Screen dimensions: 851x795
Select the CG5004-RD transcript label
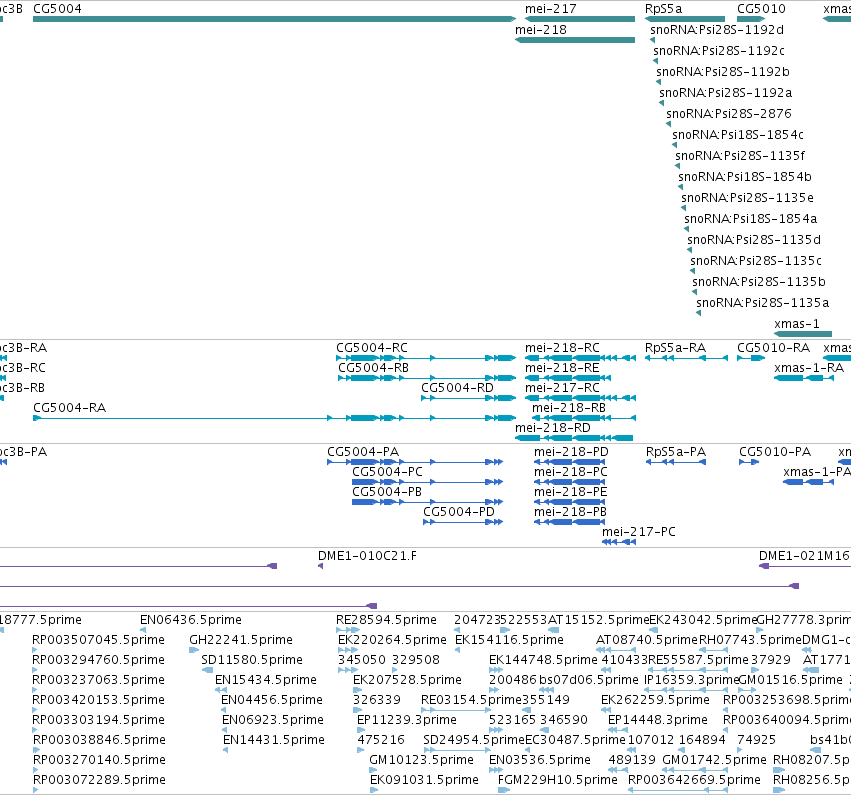(x=458, y=388)
